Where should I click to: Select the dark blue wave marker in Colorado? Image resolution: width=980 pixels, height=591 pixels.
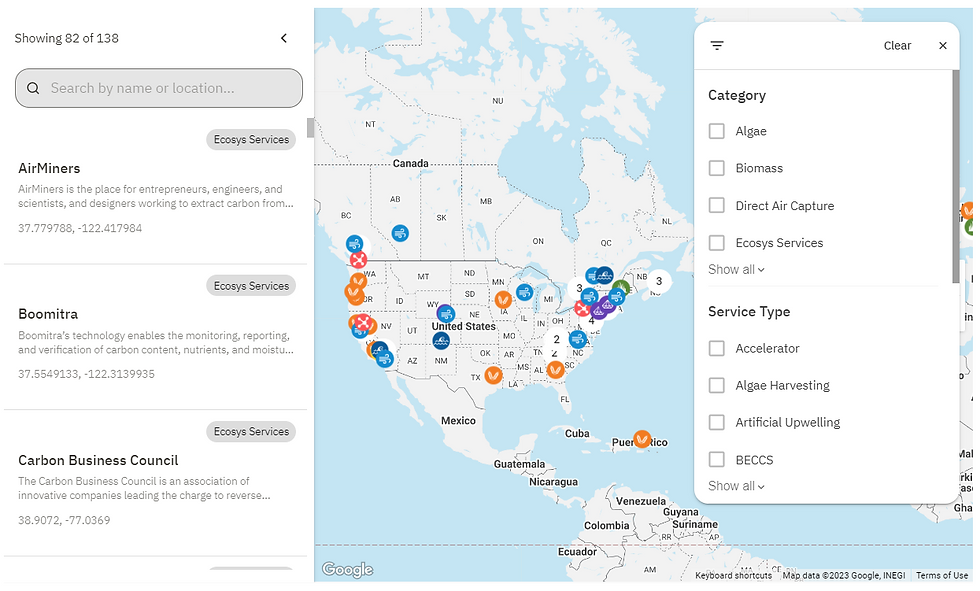441,340
